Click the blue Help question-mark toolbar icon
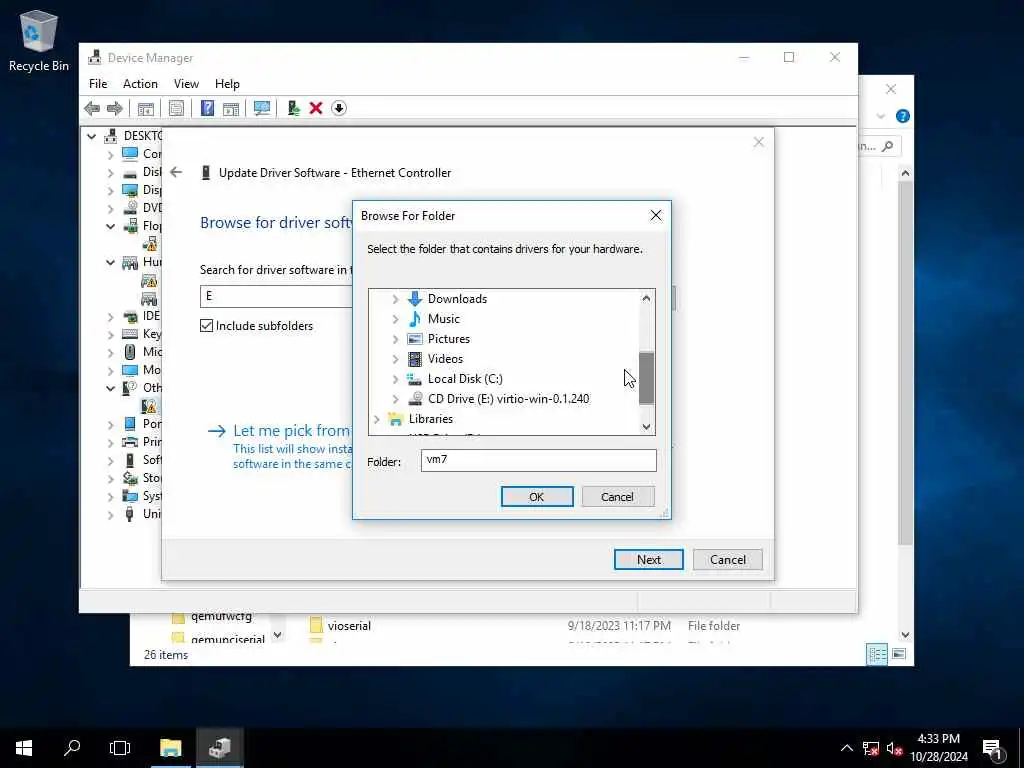This screenshot has width=1024, height=768. 207,108
